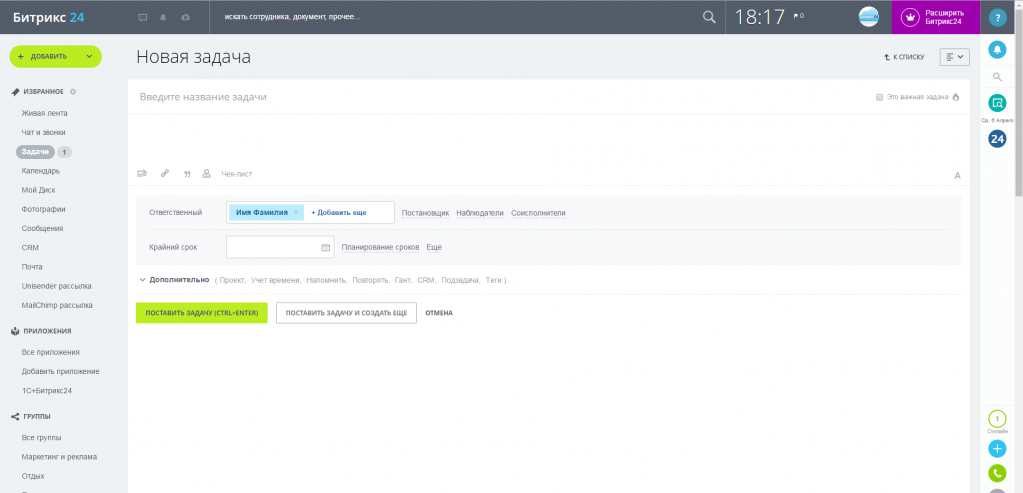Open MailChimp рассылка in the sidebar
Image resolution: width=1023 pixels, height=493 pixels.
[57, 305]
